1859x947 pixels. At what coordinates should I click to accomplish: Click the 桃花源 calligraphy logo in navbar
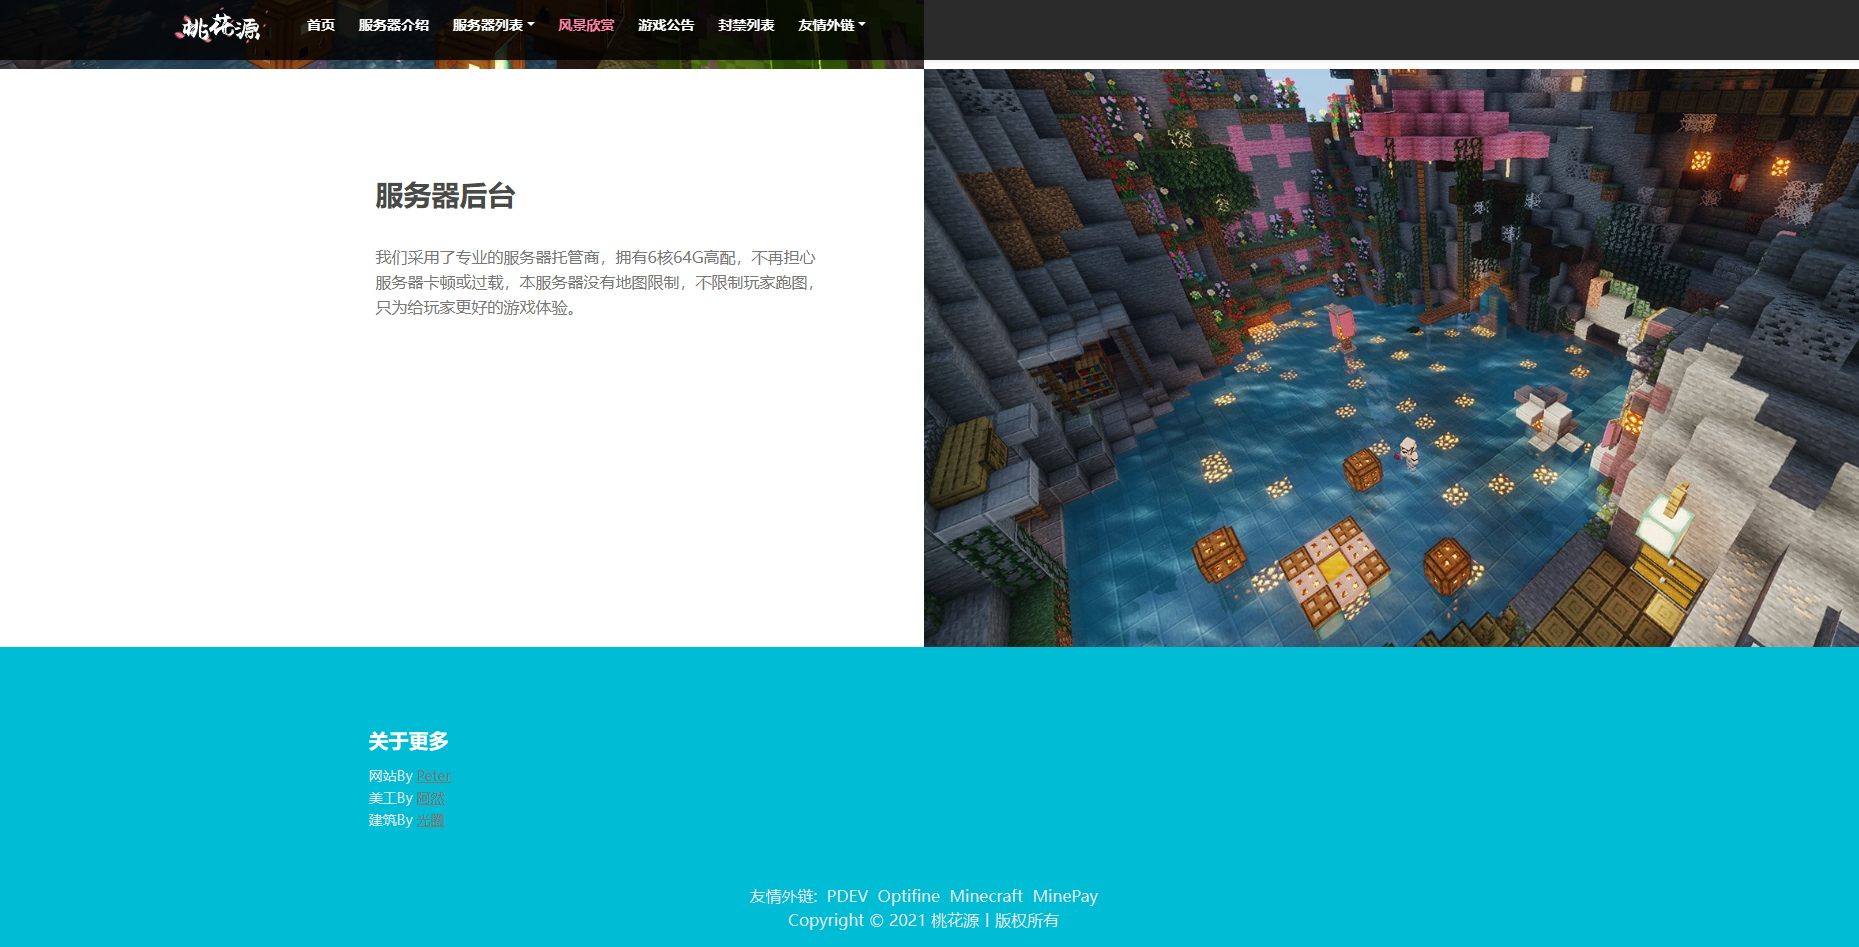[218, 26]
